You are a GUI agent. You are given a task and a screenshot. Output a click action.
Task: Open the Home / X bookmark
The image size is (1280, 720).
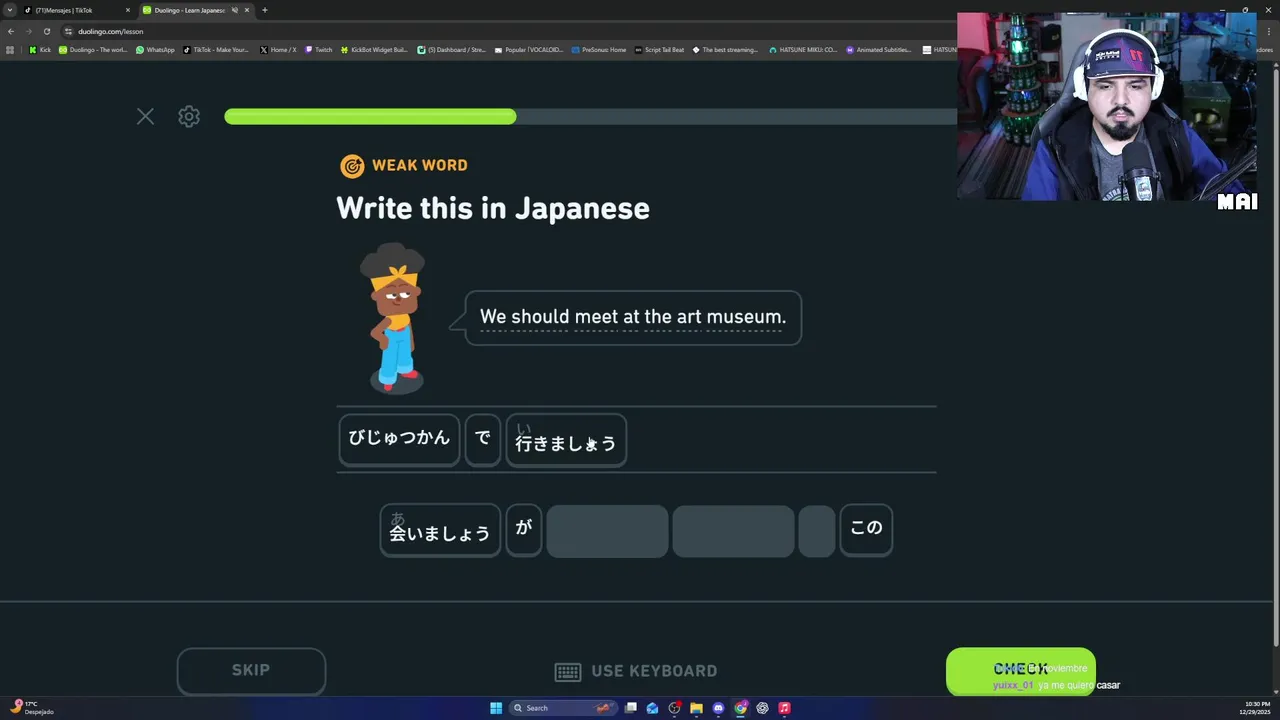278,49
